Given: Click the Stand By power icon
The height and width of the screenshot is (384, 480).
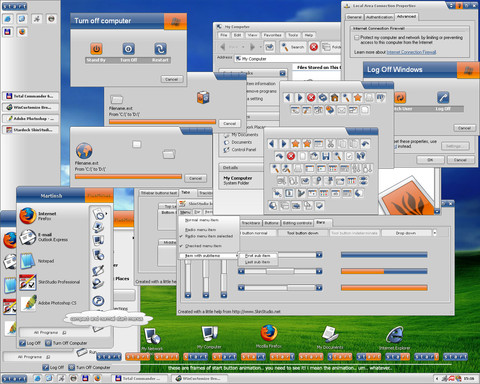Looking at the screenshot, I should [96, 49].
